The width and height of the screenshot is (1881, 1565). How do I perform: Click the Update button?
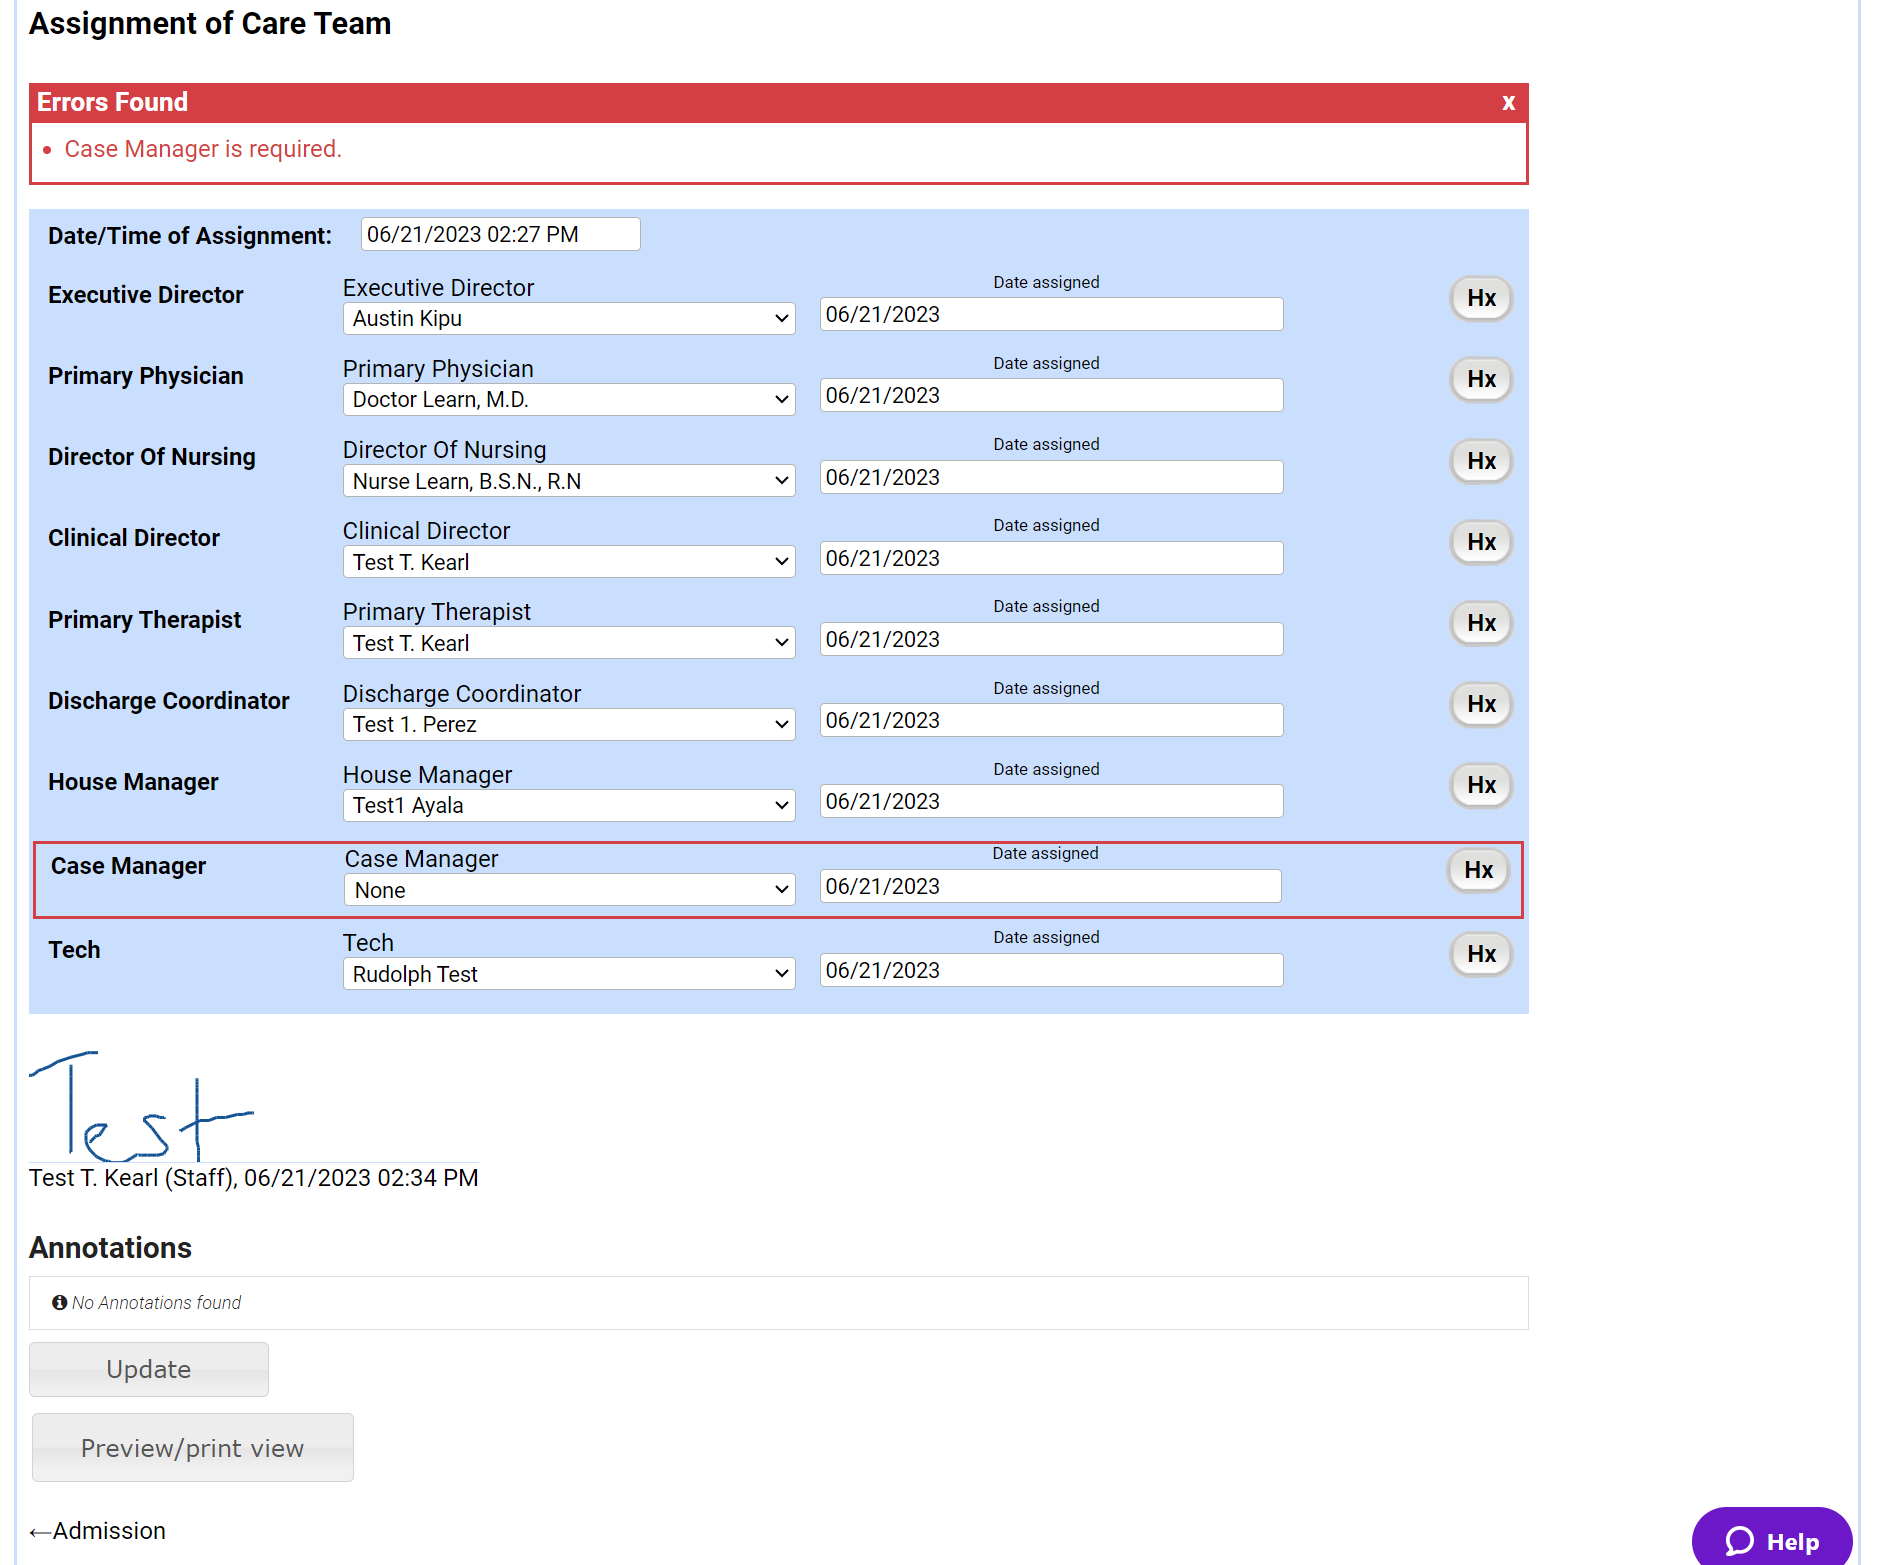pos(149,1369)
